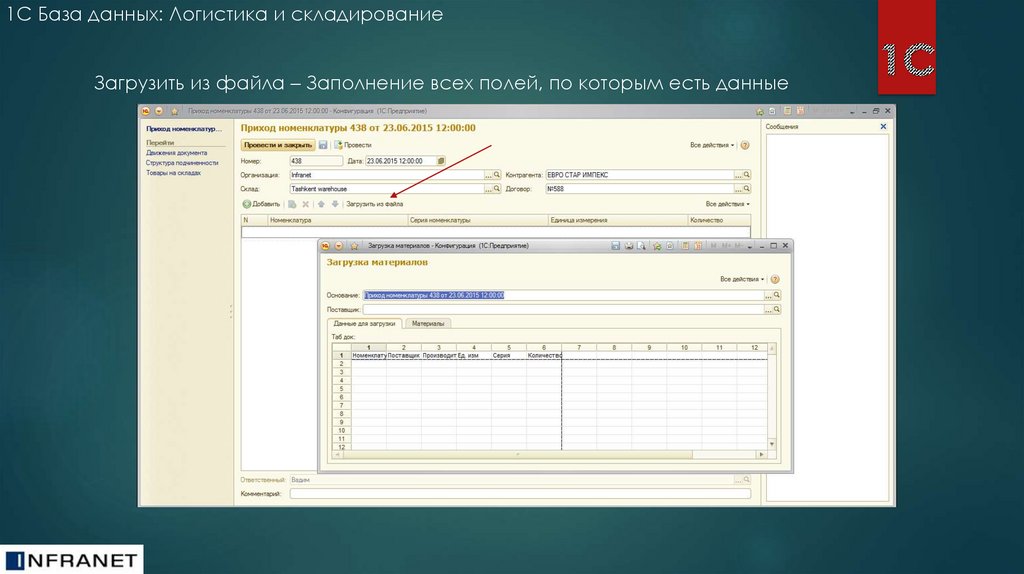Click the help icon in Загрузка материалов
The width and height of the screenshot is (1024, 574).
click(775, 279)
